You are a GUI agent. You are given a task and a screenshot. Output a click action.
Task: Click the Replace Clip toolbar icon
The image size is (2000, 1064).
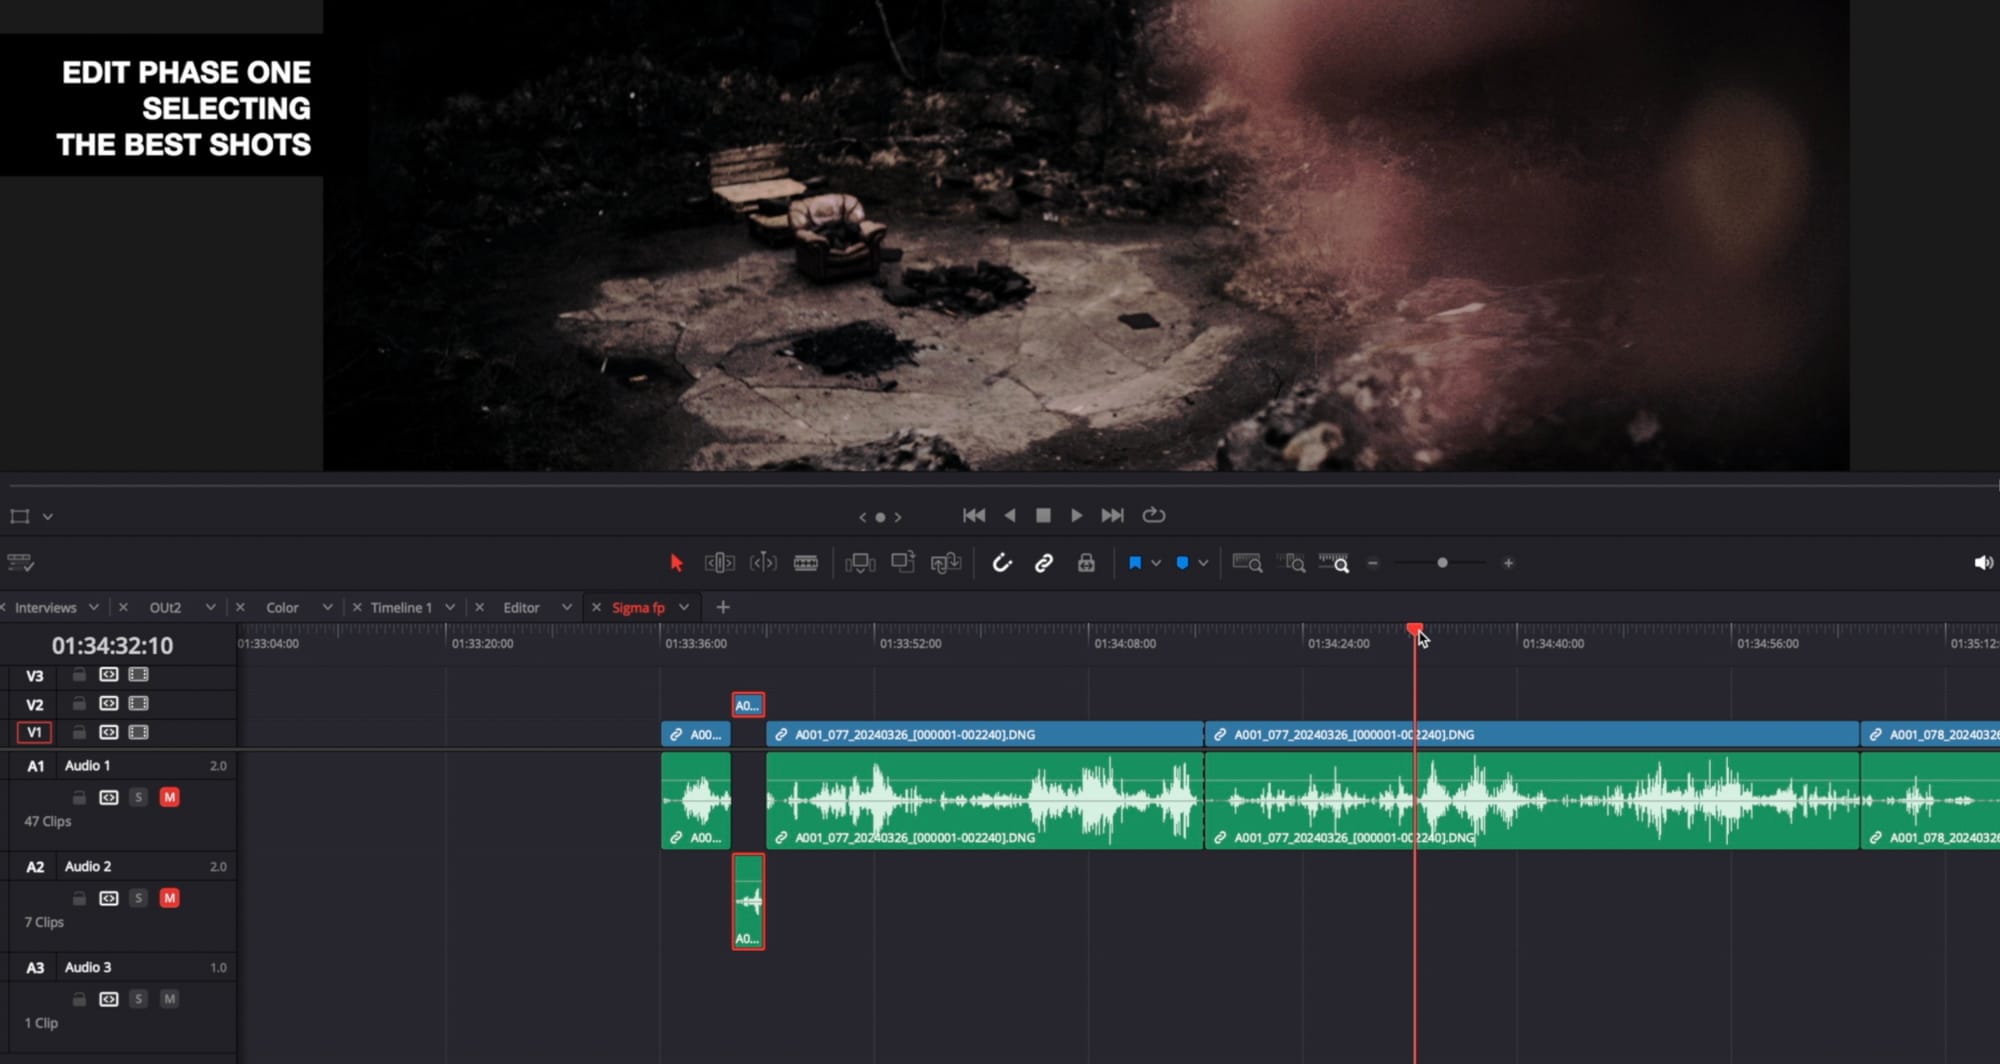946,563
